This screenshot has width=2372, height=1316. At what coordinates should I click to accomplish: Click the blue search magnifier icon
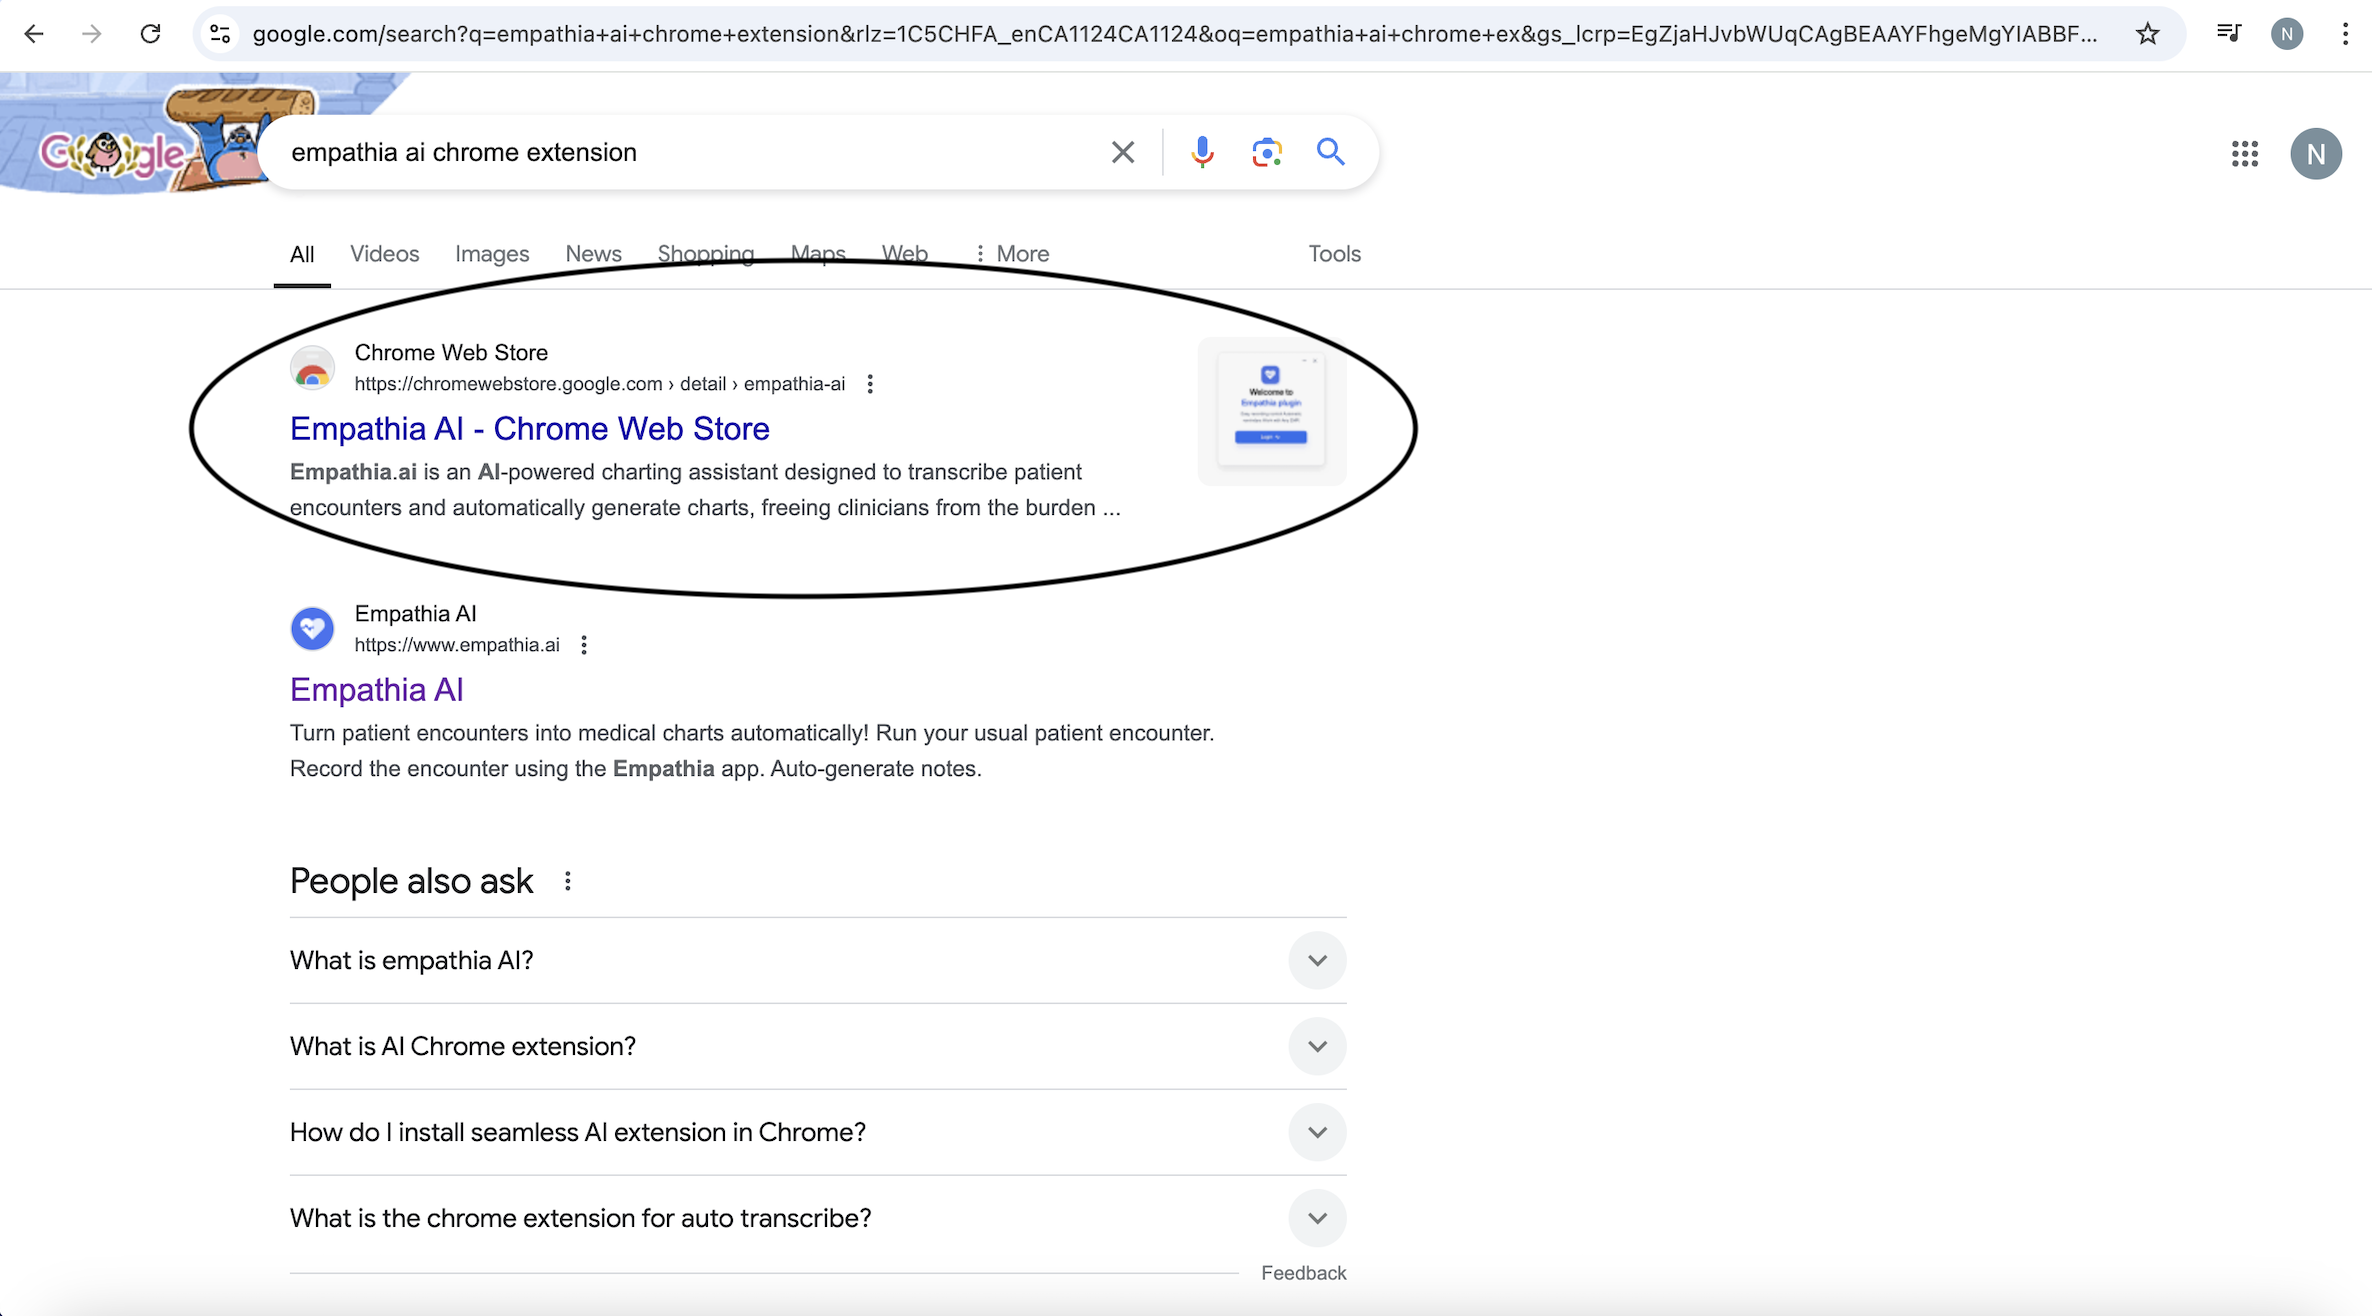point(1330,152)
